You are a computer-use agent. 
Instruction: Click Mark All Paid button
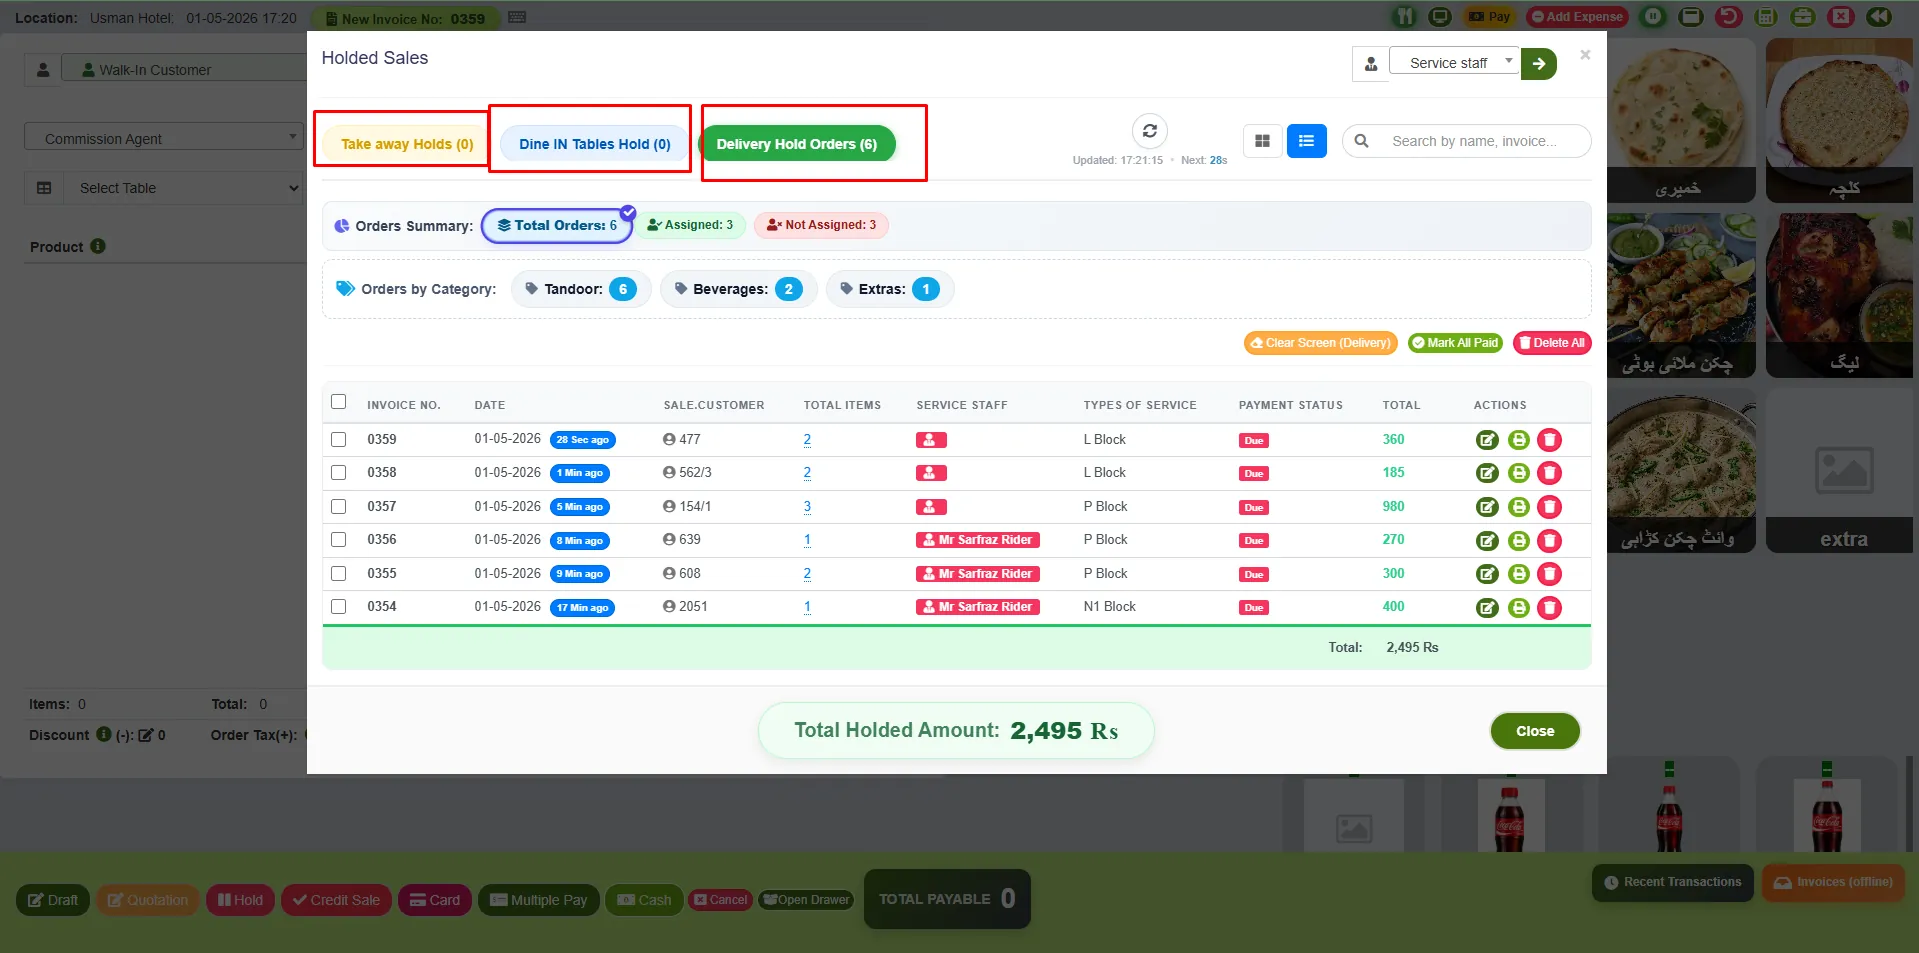pyautogui.click(x=1455, y=343)
